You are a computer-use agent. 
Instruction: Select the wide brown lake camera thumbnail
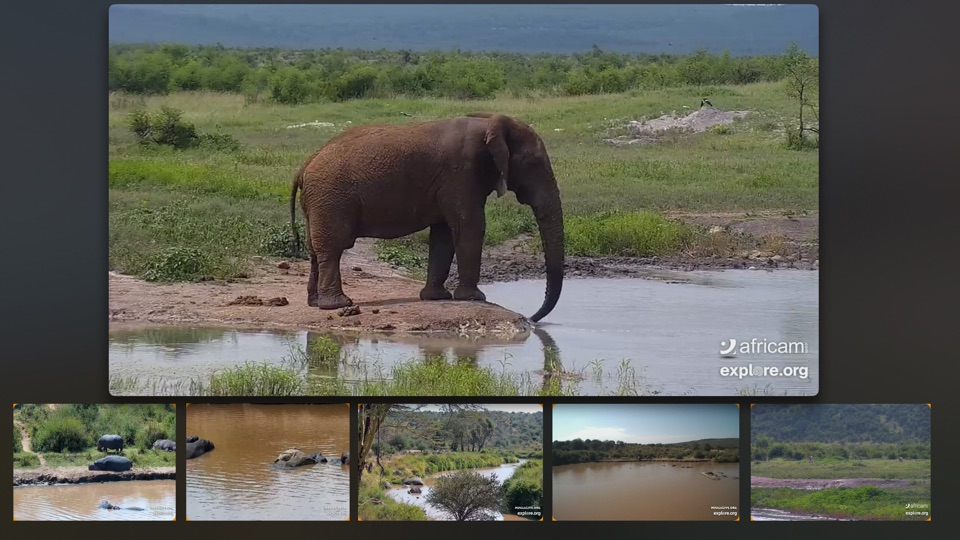click(x=645, y=462)
